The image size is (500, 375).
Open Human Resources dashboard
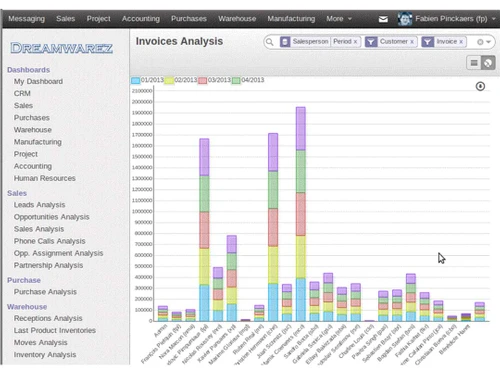coord(45,178)
